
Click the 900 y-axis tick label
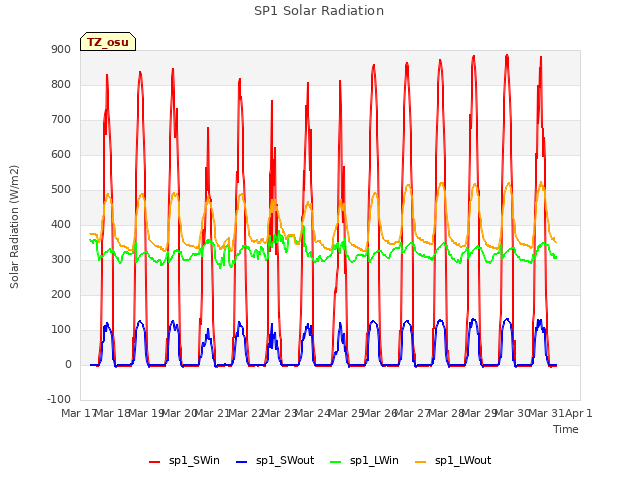coord(61,50)
